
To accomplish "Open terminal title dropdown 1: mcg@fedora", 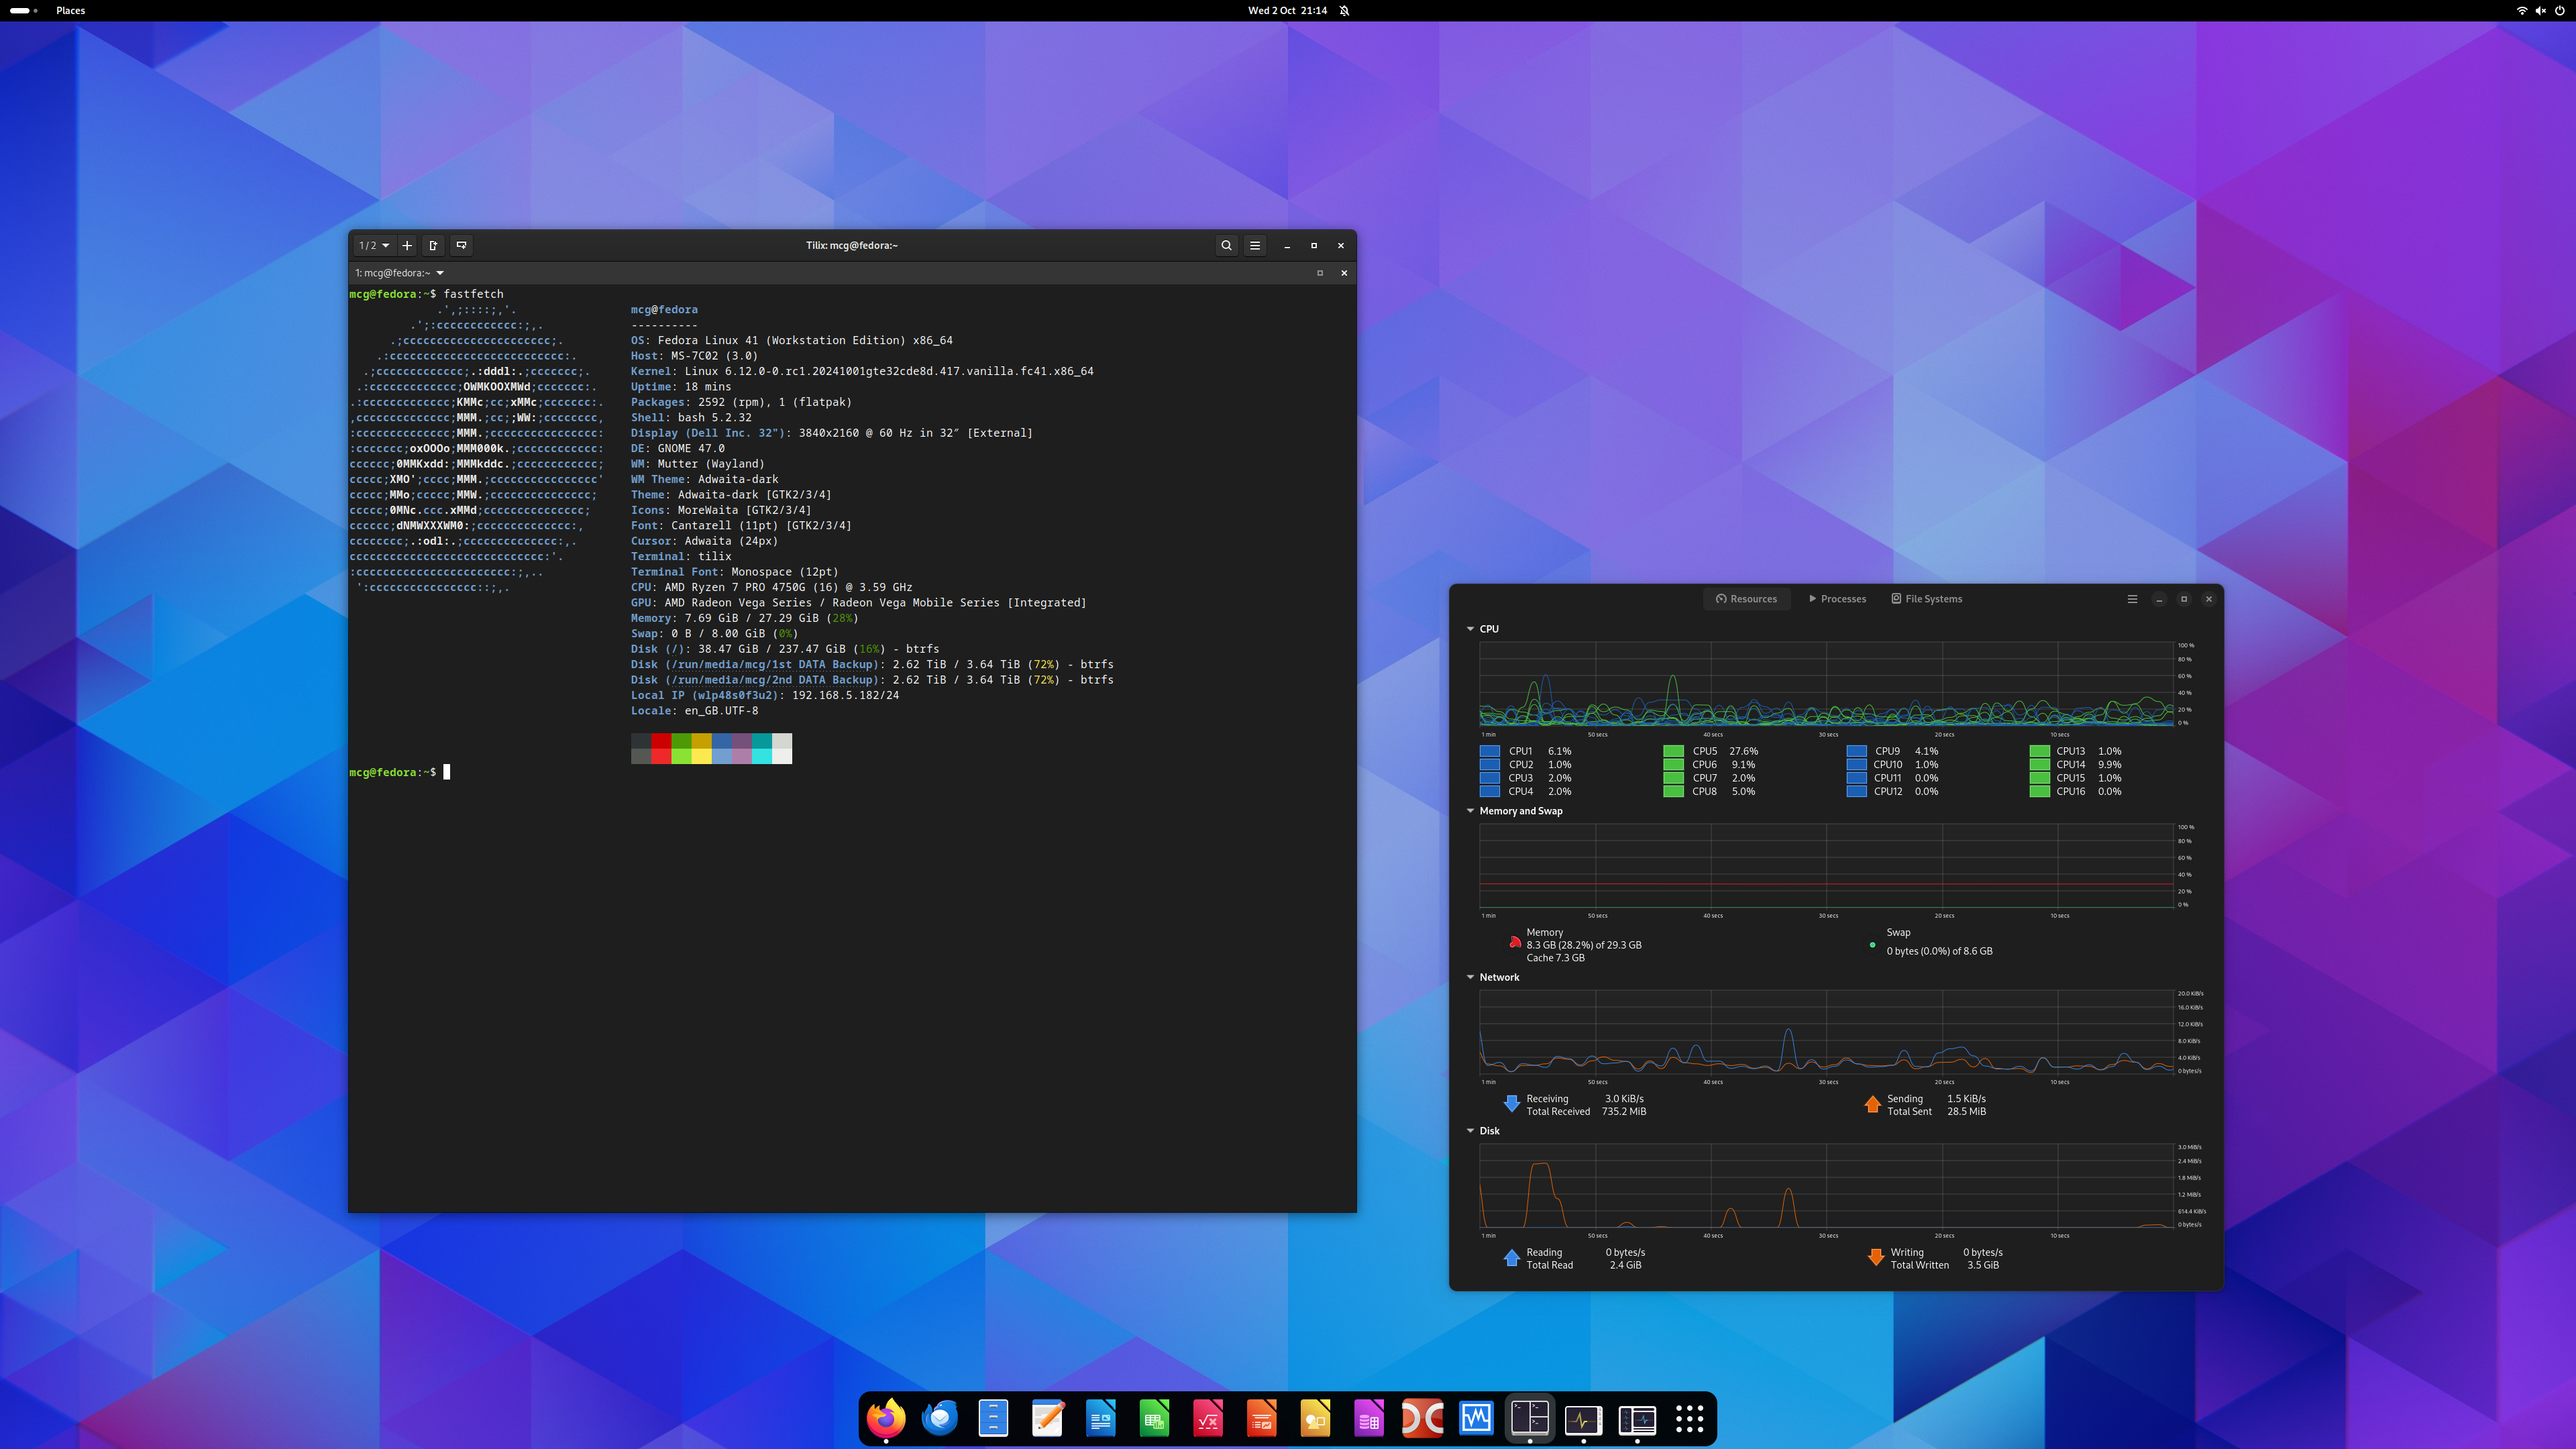I will [x=399, y=273].
